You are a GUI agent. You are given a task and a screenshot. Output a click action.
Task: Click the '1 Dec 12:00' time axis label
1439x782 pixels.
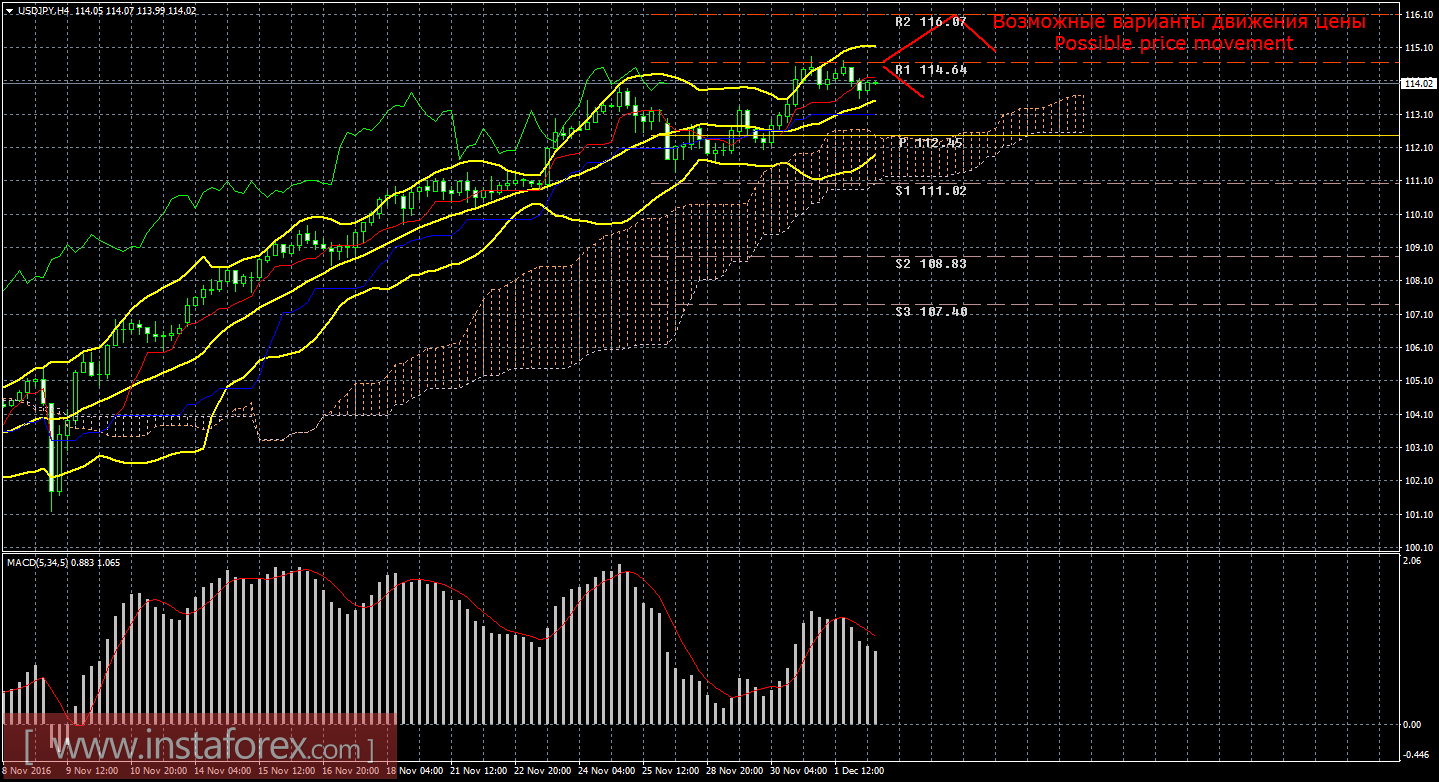(860, 771)
